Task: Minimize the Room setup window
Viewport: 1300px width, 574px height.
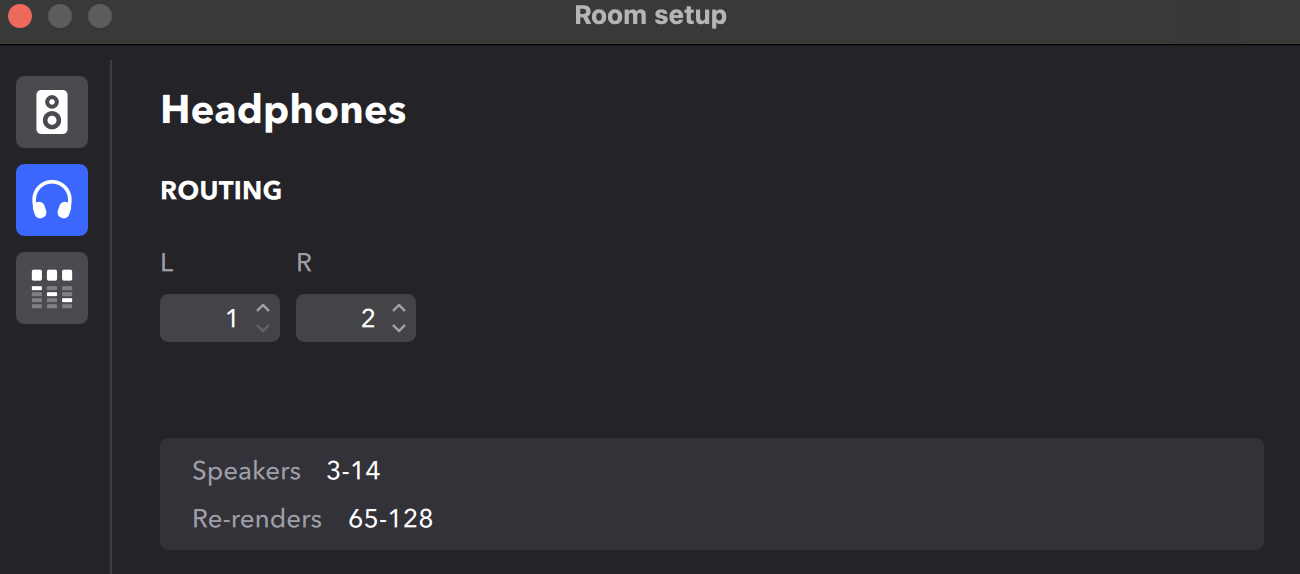Action: (x=60, y=16)
